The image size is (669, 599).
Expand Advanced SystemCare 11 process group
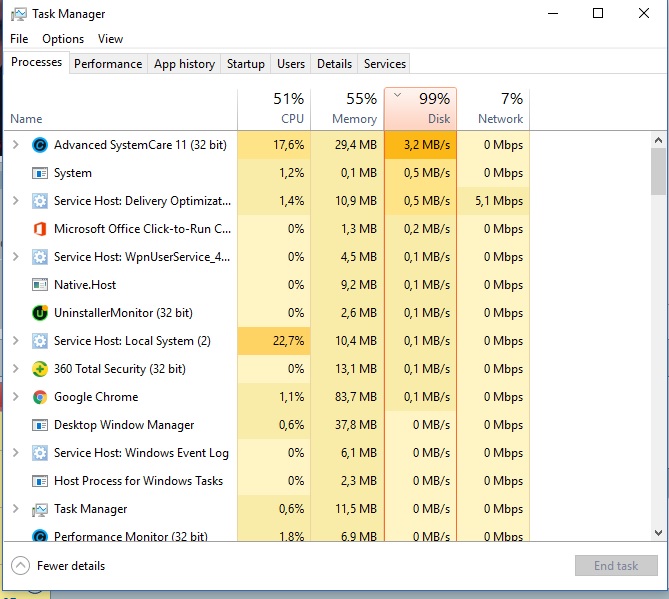point(16,145)
